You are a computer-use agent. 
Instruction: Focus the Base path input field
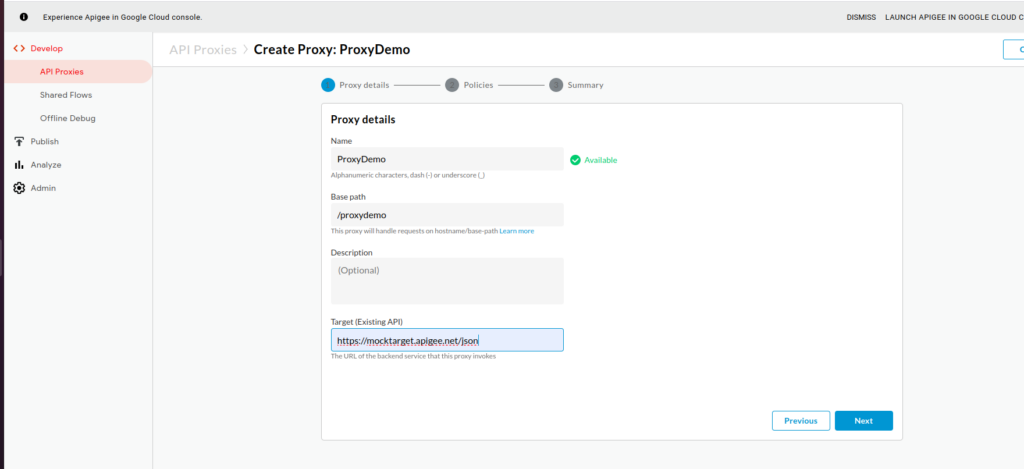coord(447,215)
